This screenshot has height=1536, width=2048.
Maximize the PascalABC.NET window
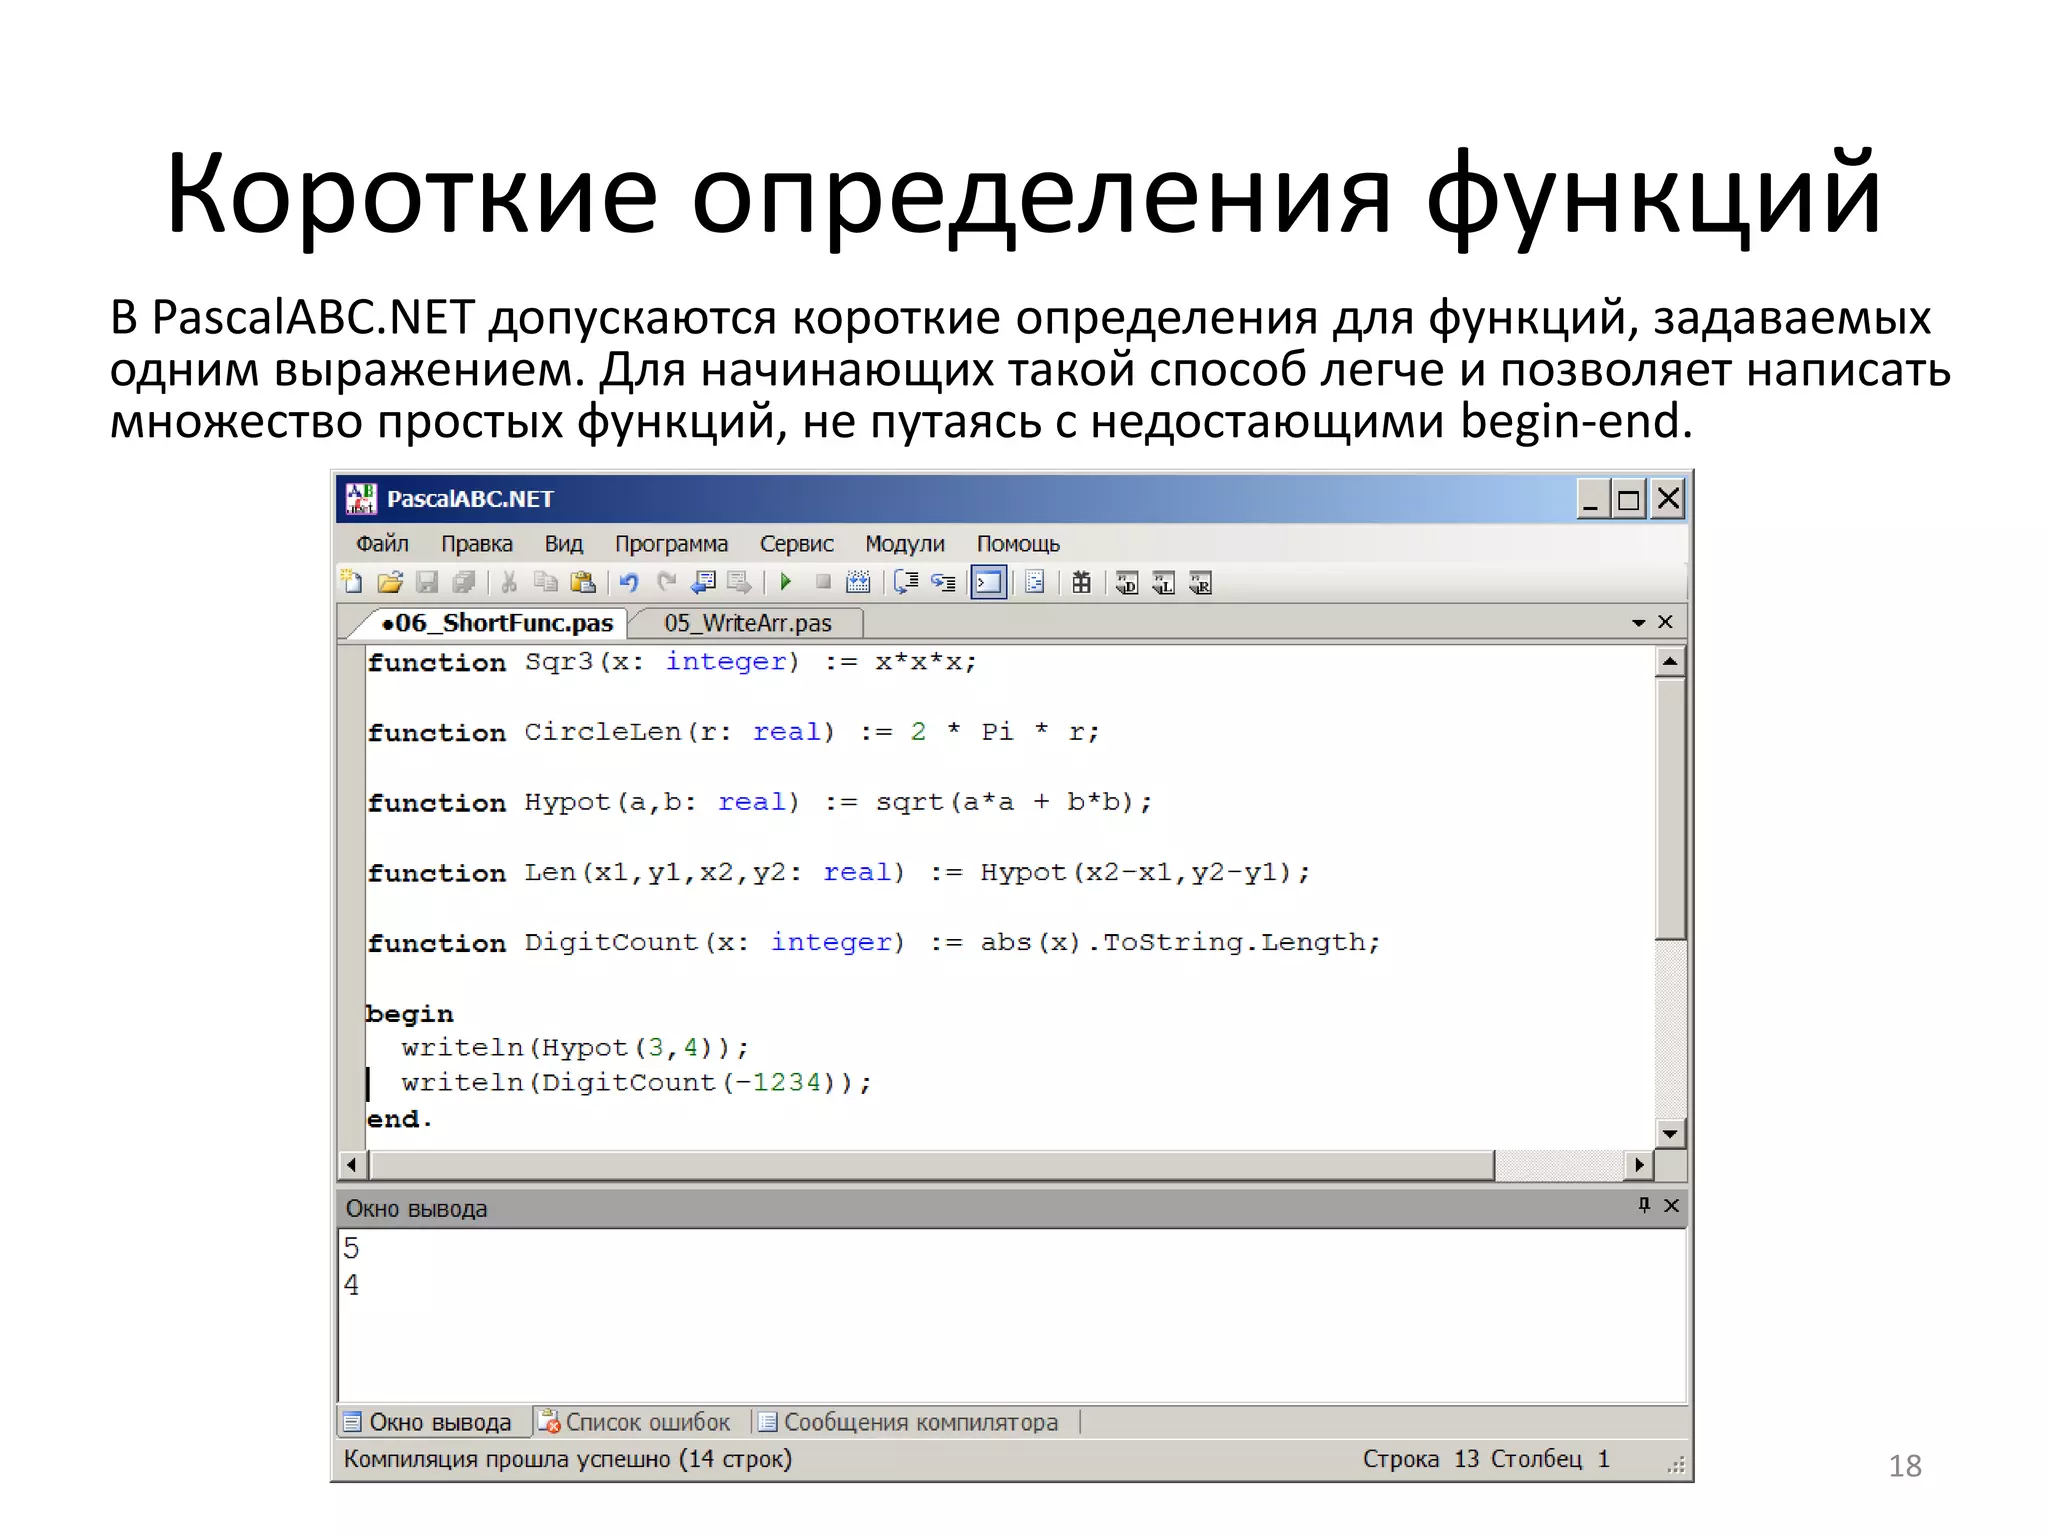click(1629, 499)
